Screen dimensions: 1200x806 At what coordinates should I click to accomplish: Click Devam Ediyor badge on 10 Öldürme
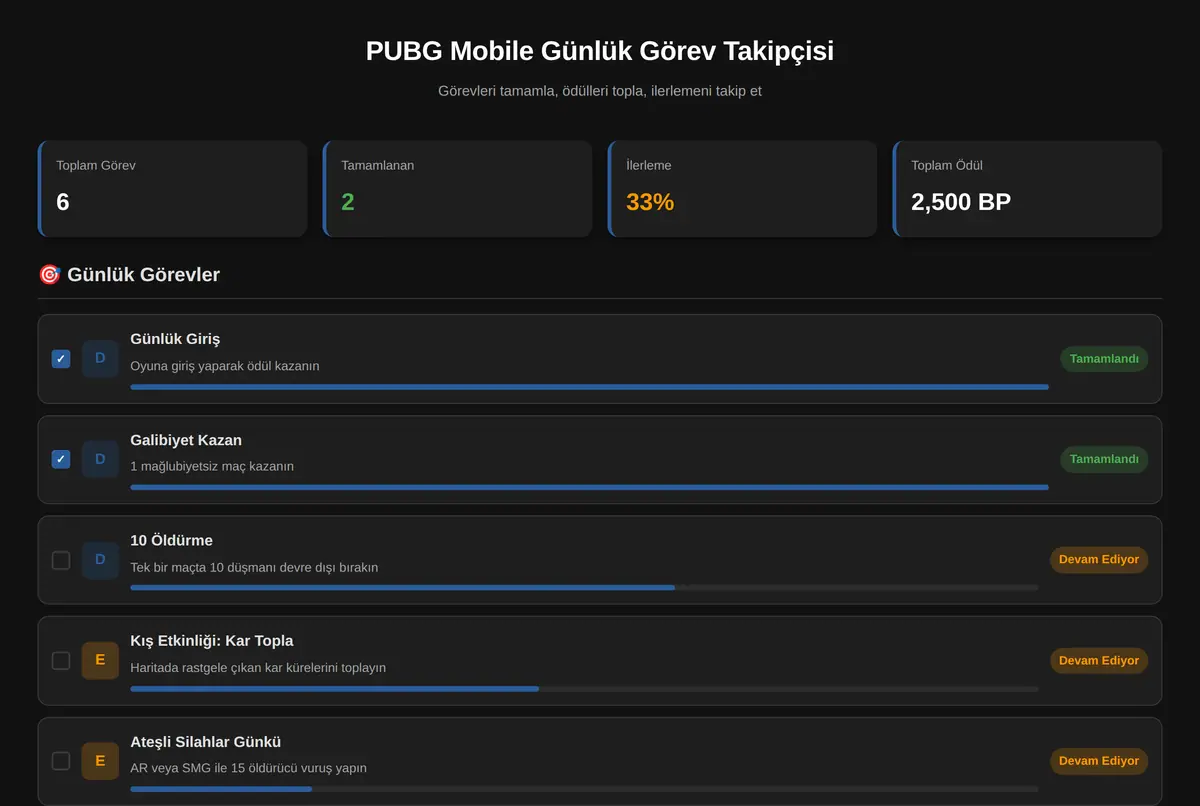(x=1099, y=560)
